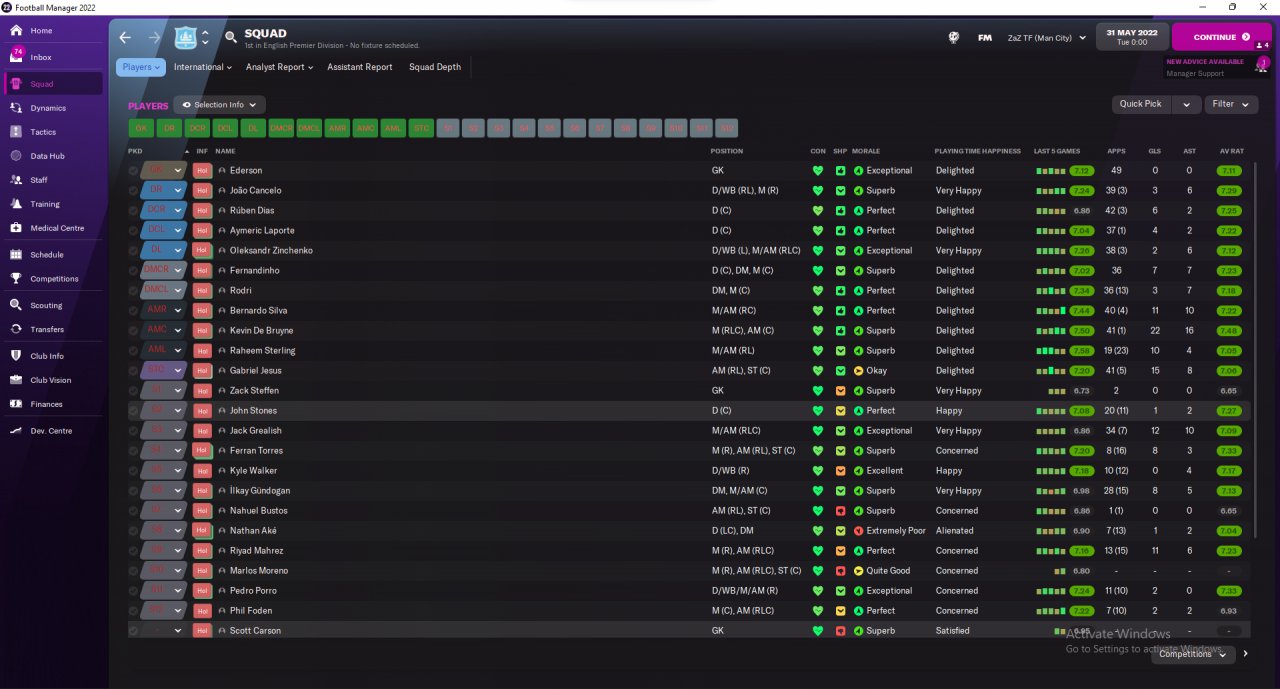Open Gabriel Jesus player name link

[255, 371]
